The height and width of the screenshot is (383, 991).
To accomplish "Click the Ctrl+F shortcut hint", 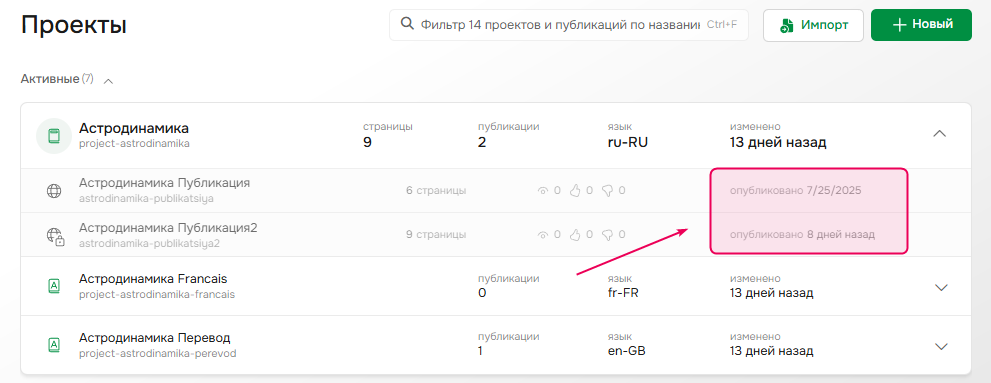I will coord(722,25).
